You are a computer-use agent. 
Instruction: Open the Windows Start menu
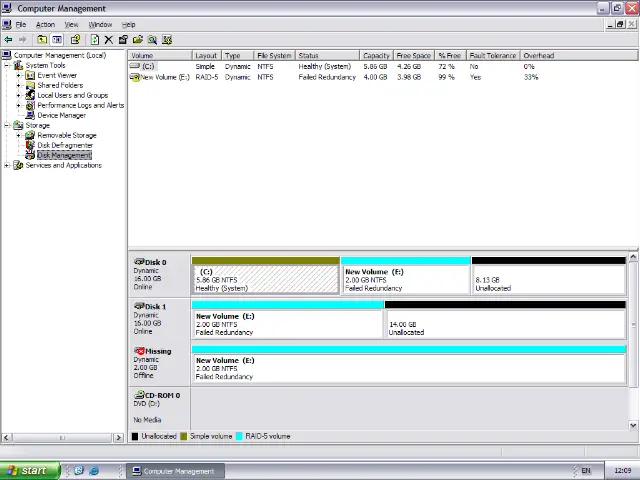pyautogui.click(x=30, y=471)
